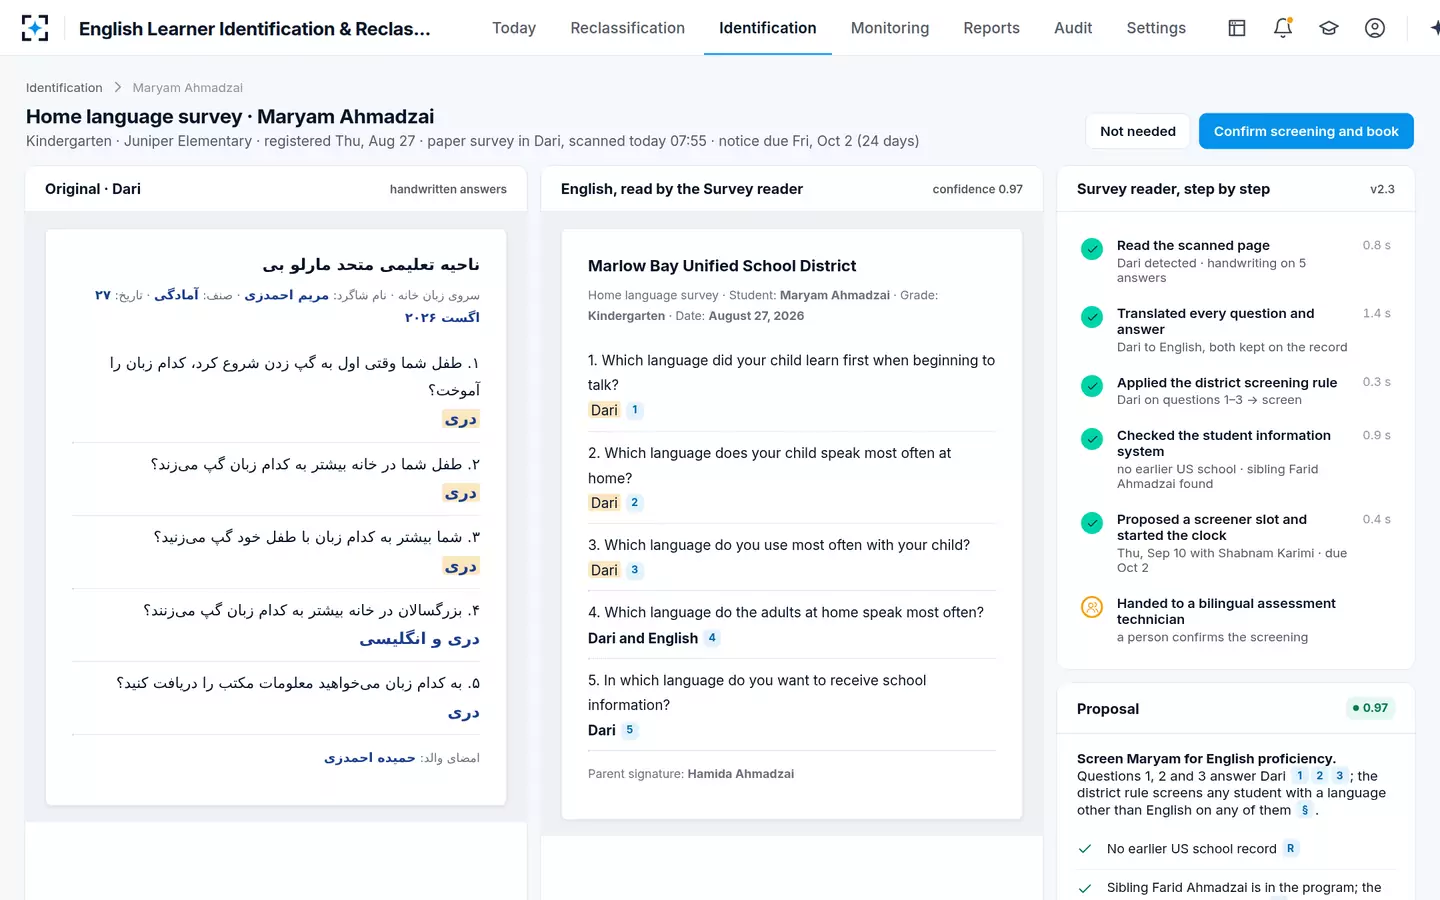Click the check beside Applied the district screening rule
The height and width of the screenshot is (900, 1440).
click(x=1092, y=386)
